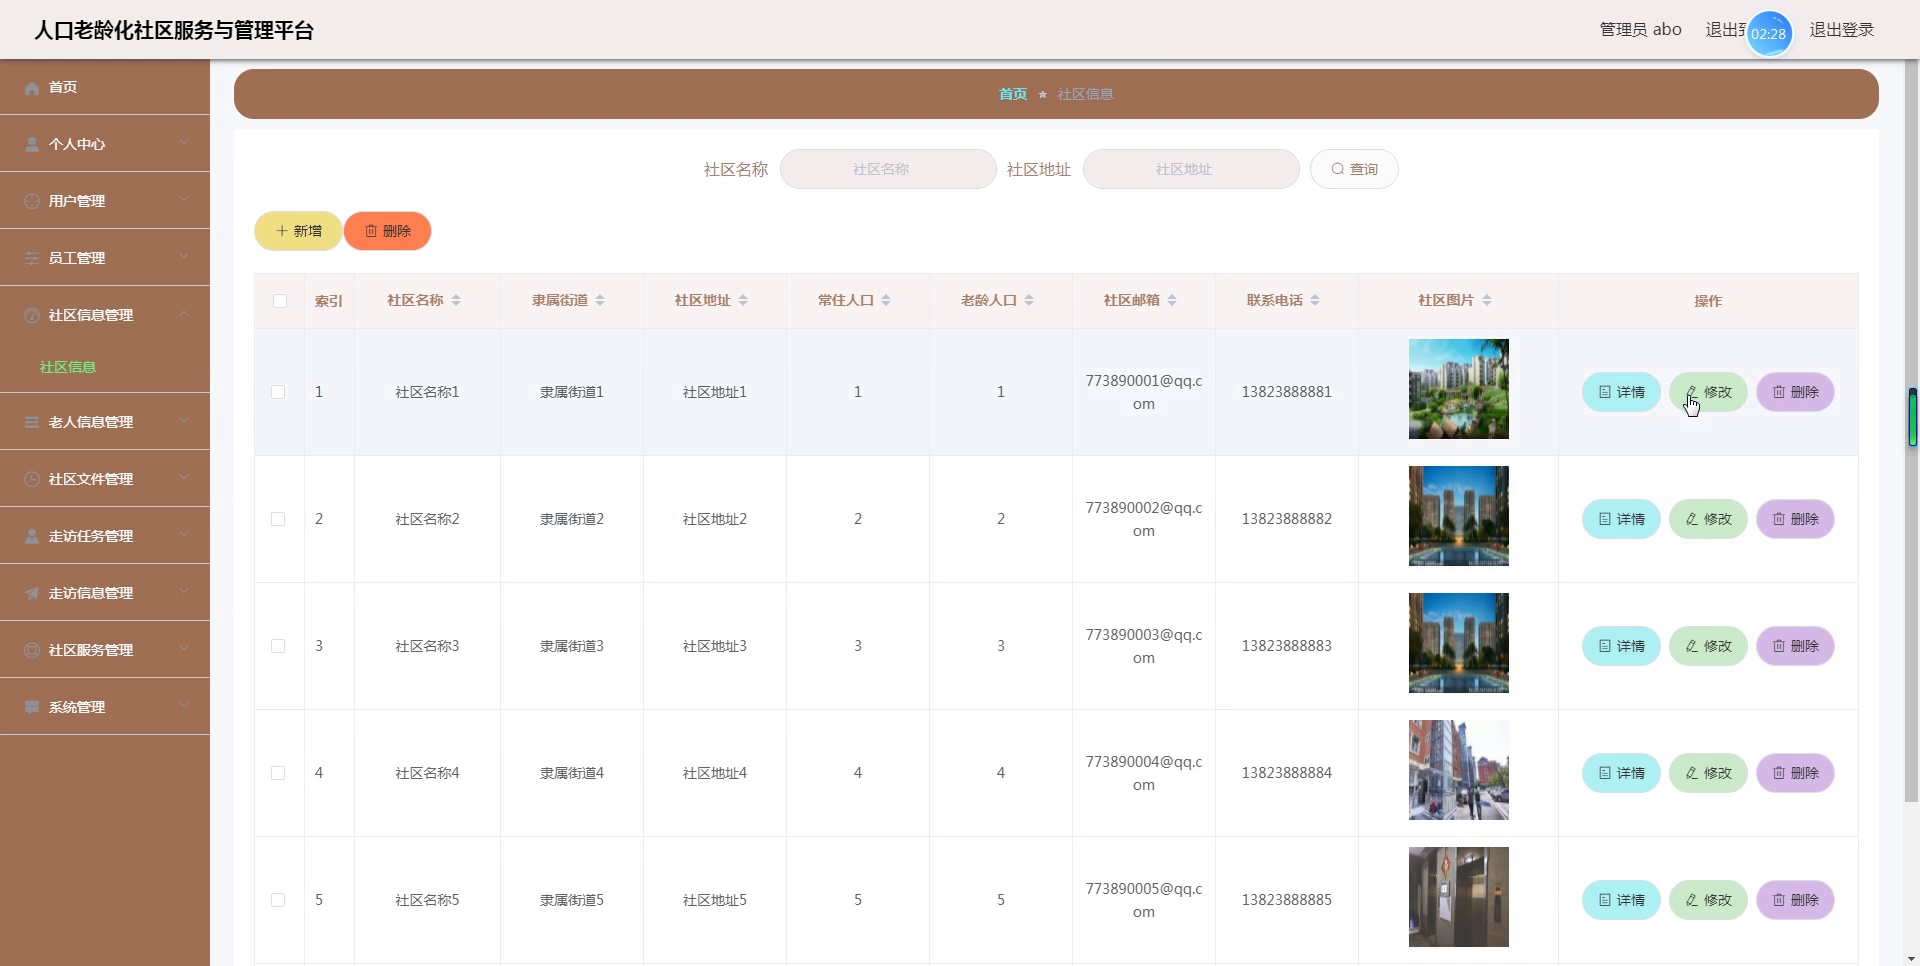Click the person icon next to 个人中心

(32, 145)
